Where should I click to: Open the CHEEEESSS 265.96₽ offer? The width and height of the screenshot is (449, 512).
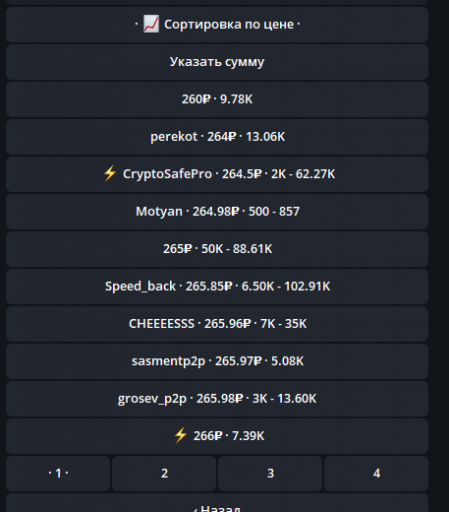[x=217, y=324]
